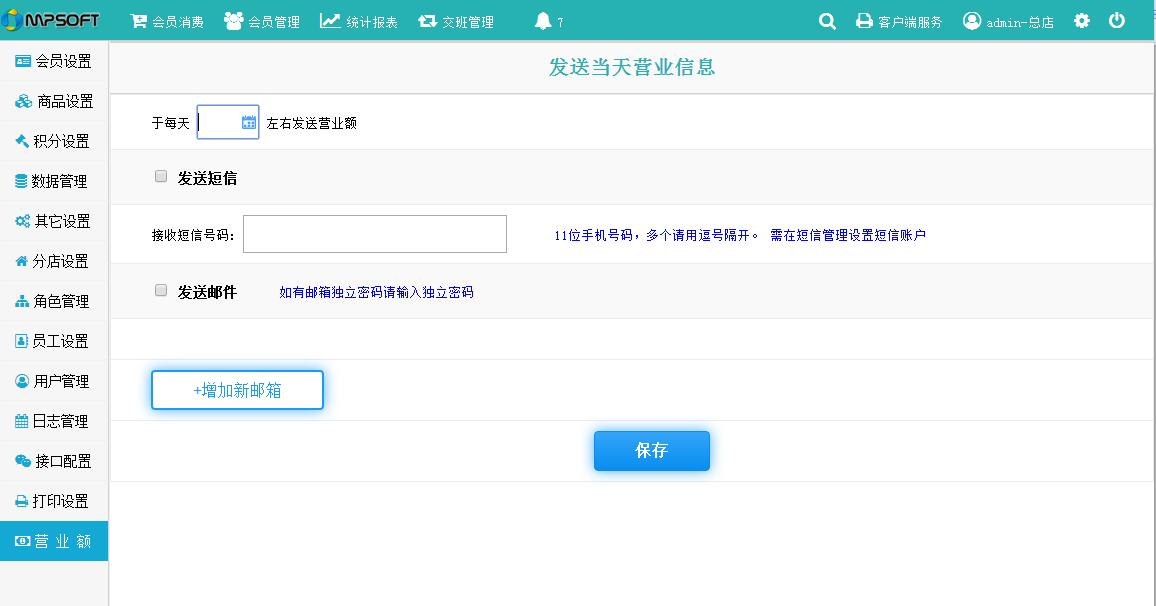Click the 保存 button
The height and width of the screenshot is (606, 1156).
point(652,450)
